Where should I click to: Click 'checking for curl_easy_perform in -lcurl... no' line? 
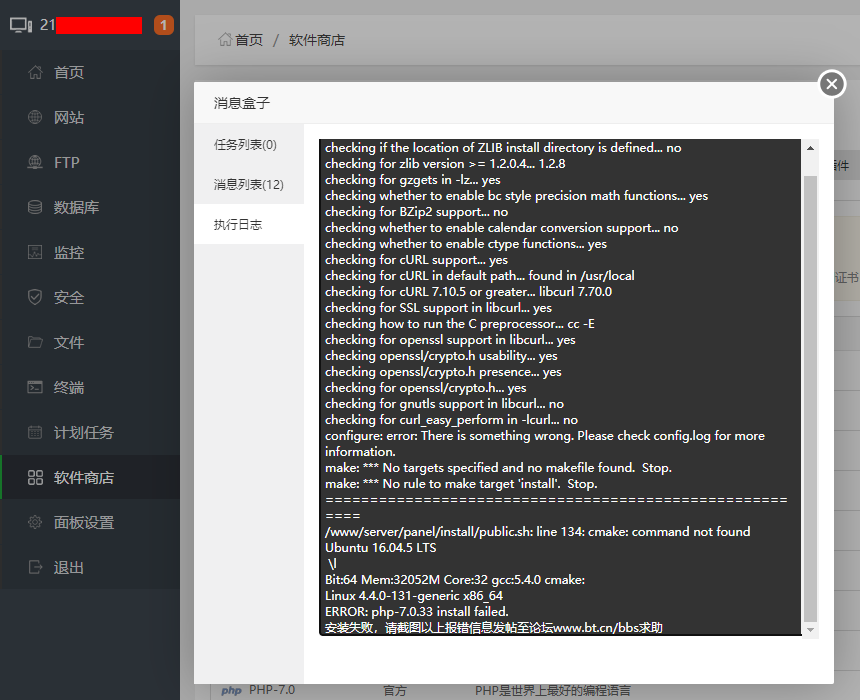pos(451,419)
